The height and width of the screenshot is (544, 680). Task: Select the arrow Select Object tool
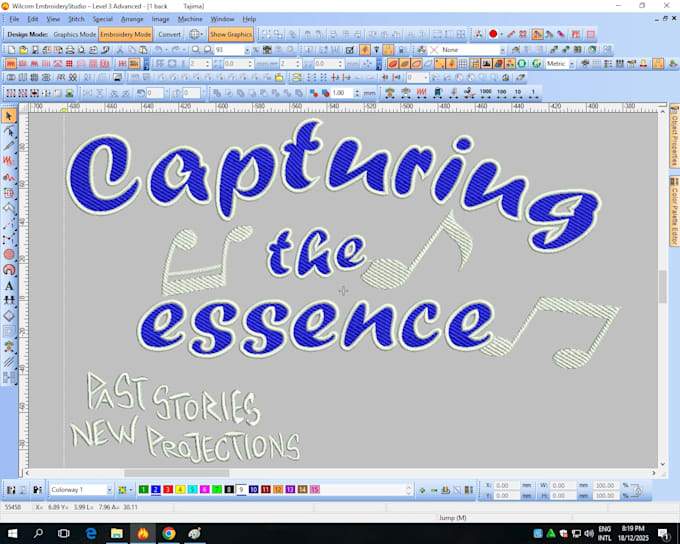(9, 116)
